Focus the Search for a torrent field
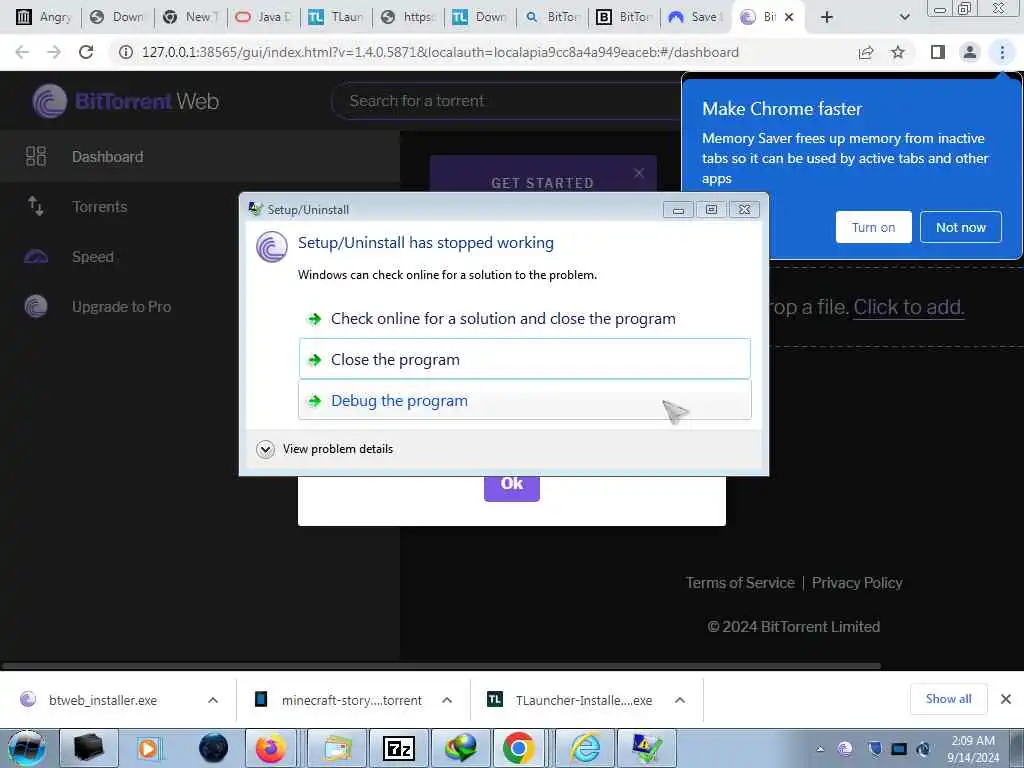 [x=506, y=101]
